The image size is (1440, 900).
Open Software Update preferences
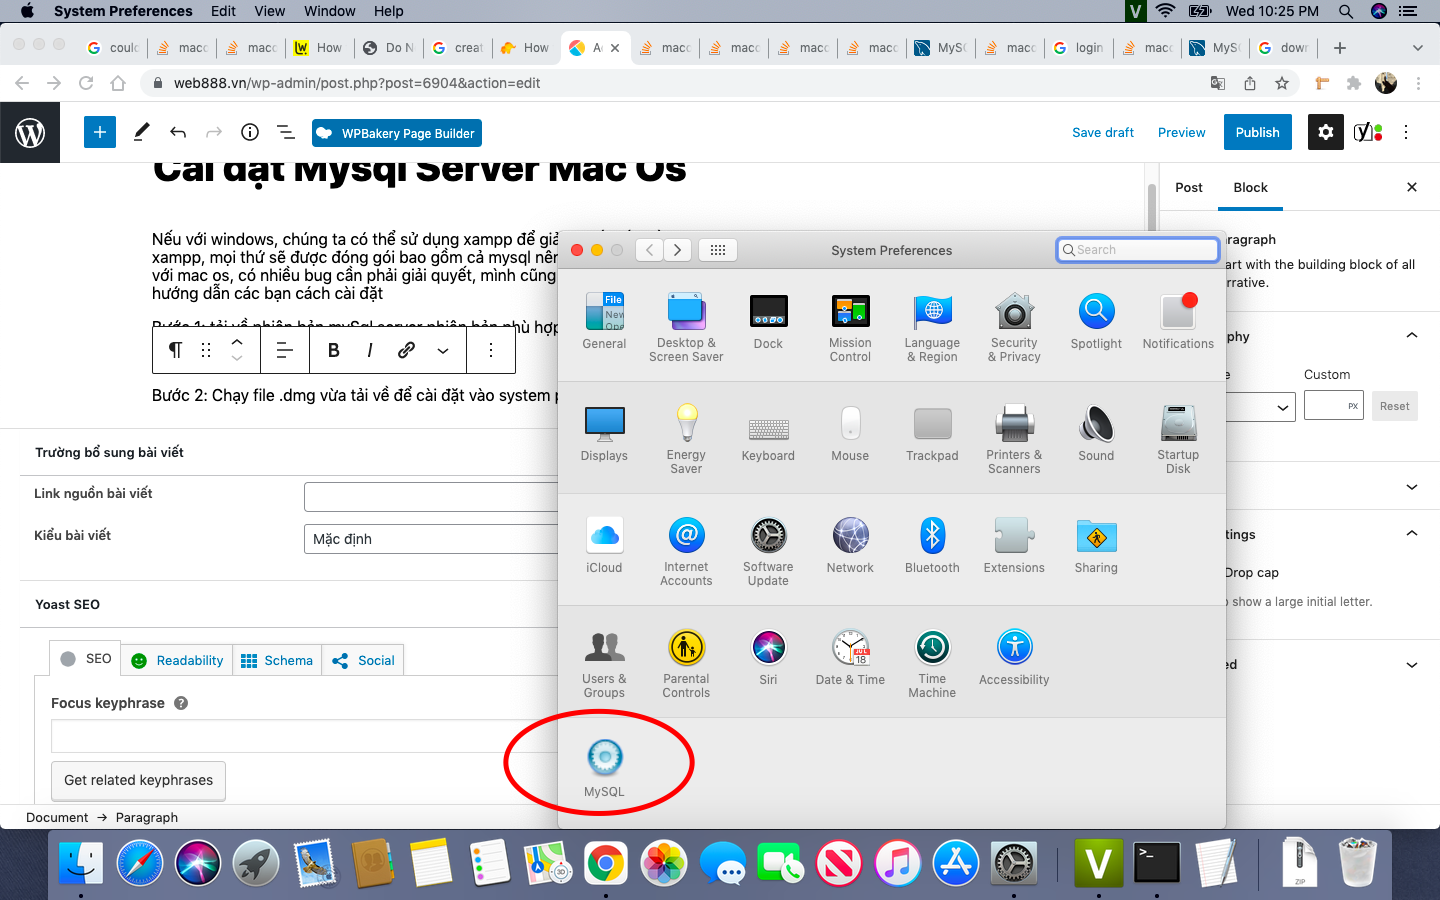[768, 551]
